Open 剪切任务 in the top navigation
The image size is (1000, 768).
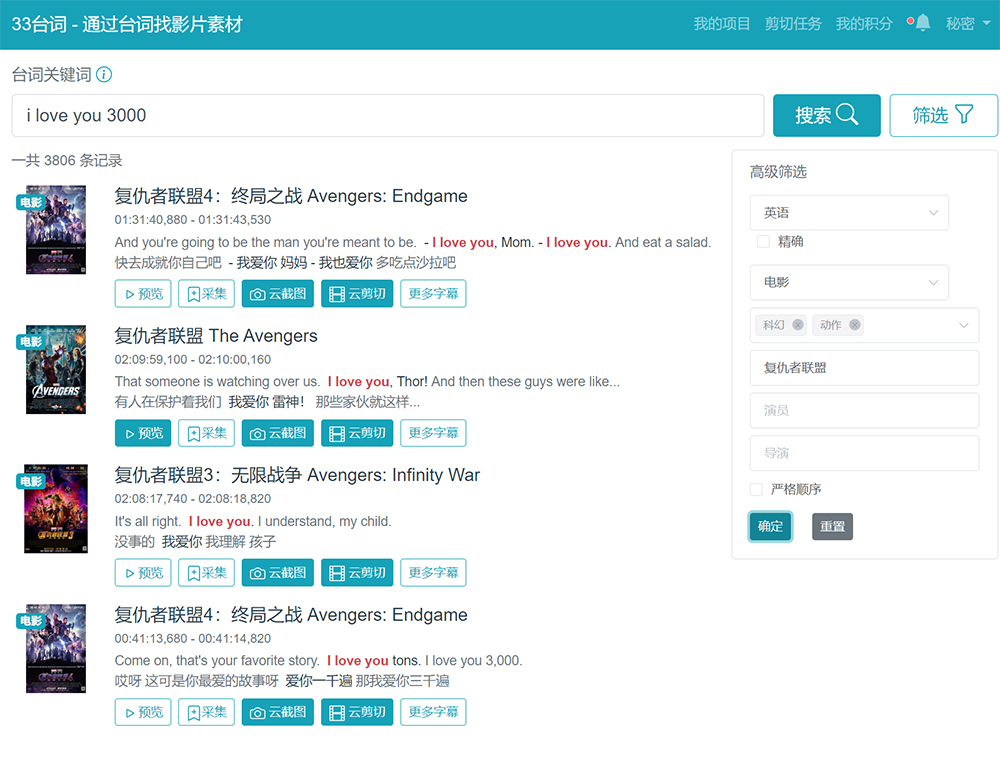pos(793,23)
